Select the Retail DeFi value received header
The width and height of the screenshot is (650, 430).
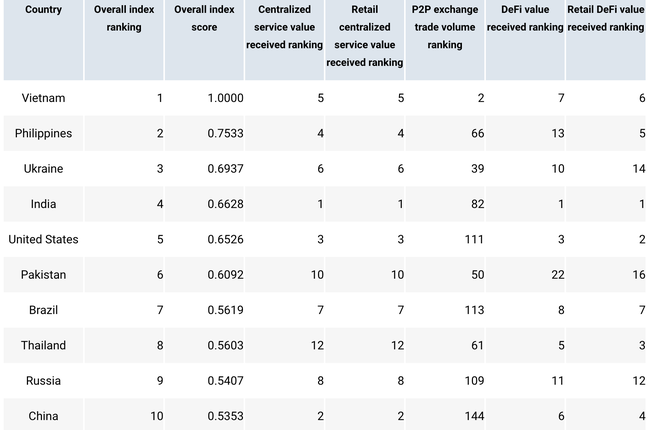[606, 18]
